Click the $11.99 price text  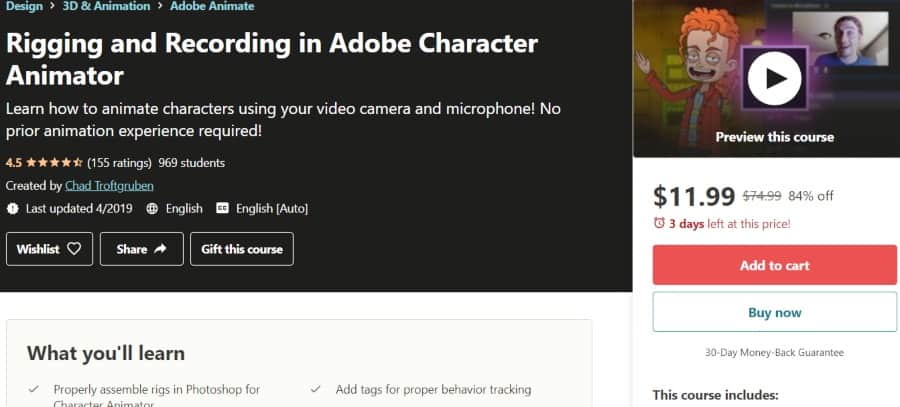694,196
